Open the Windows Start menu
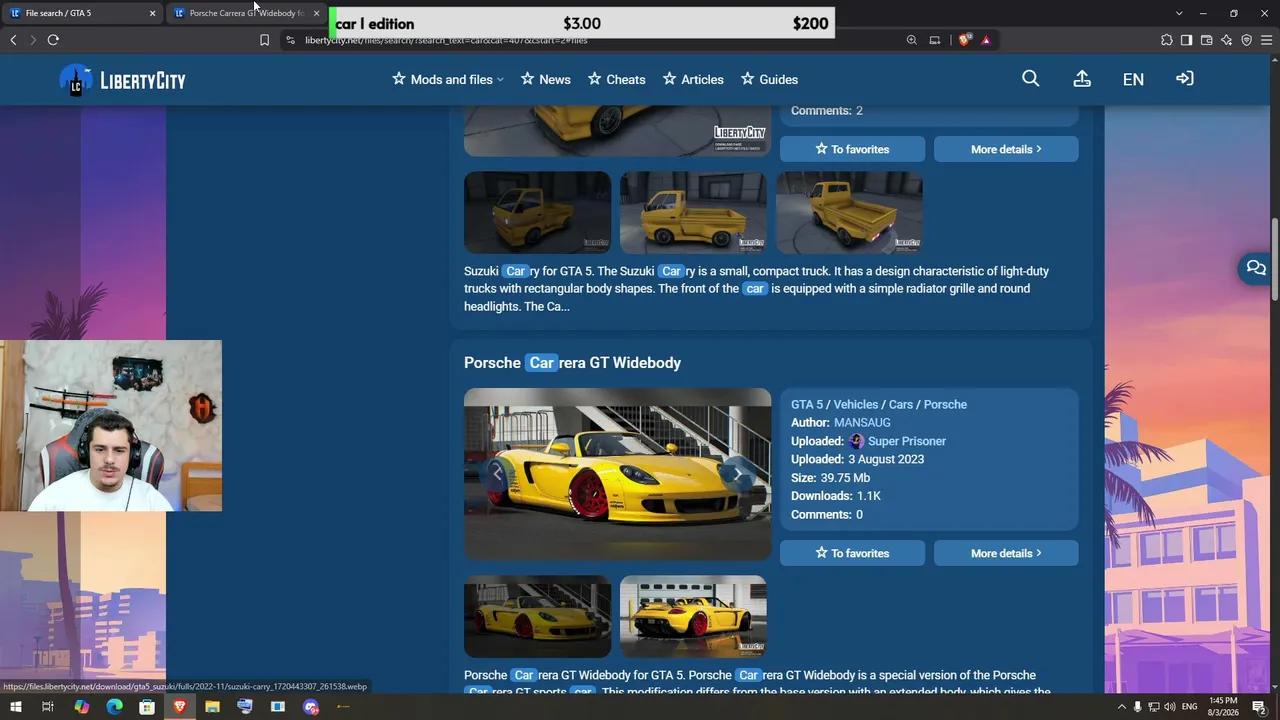This screenshot has width=1280, height=720. pyautogui.click(x=16, y=707)
